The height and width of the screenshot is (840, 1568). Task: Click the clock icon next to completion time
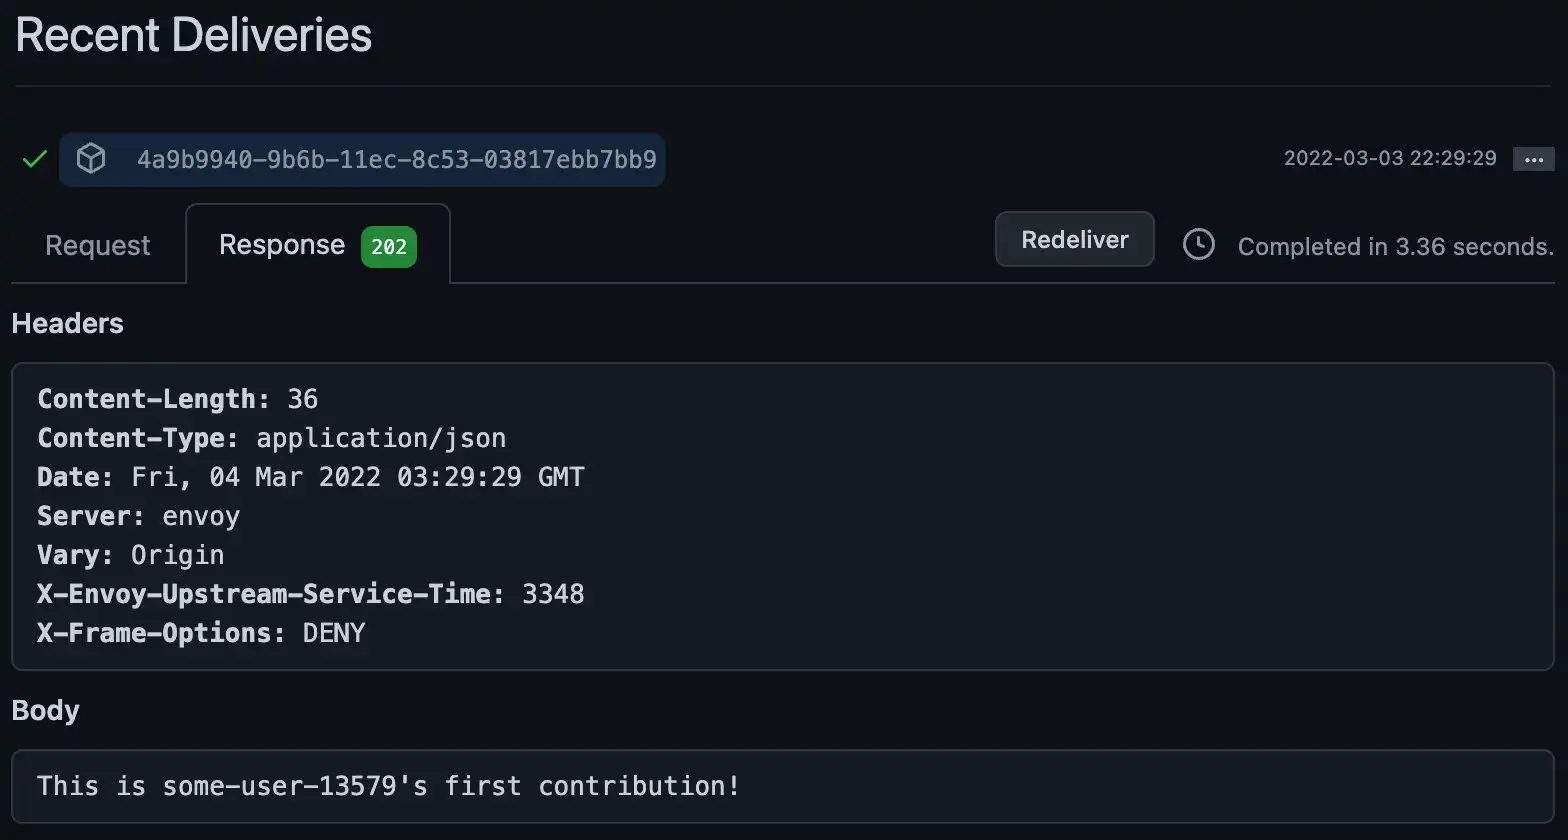(1198, 244)
